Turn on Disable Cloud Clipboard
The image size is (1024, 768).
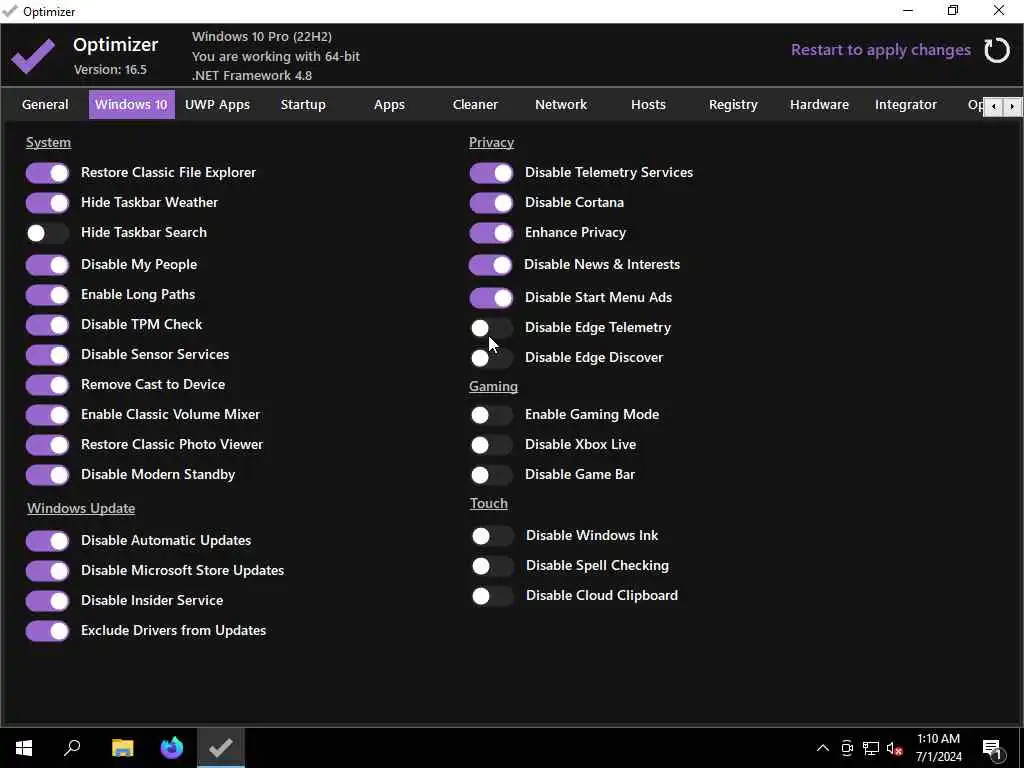[492, 596]
